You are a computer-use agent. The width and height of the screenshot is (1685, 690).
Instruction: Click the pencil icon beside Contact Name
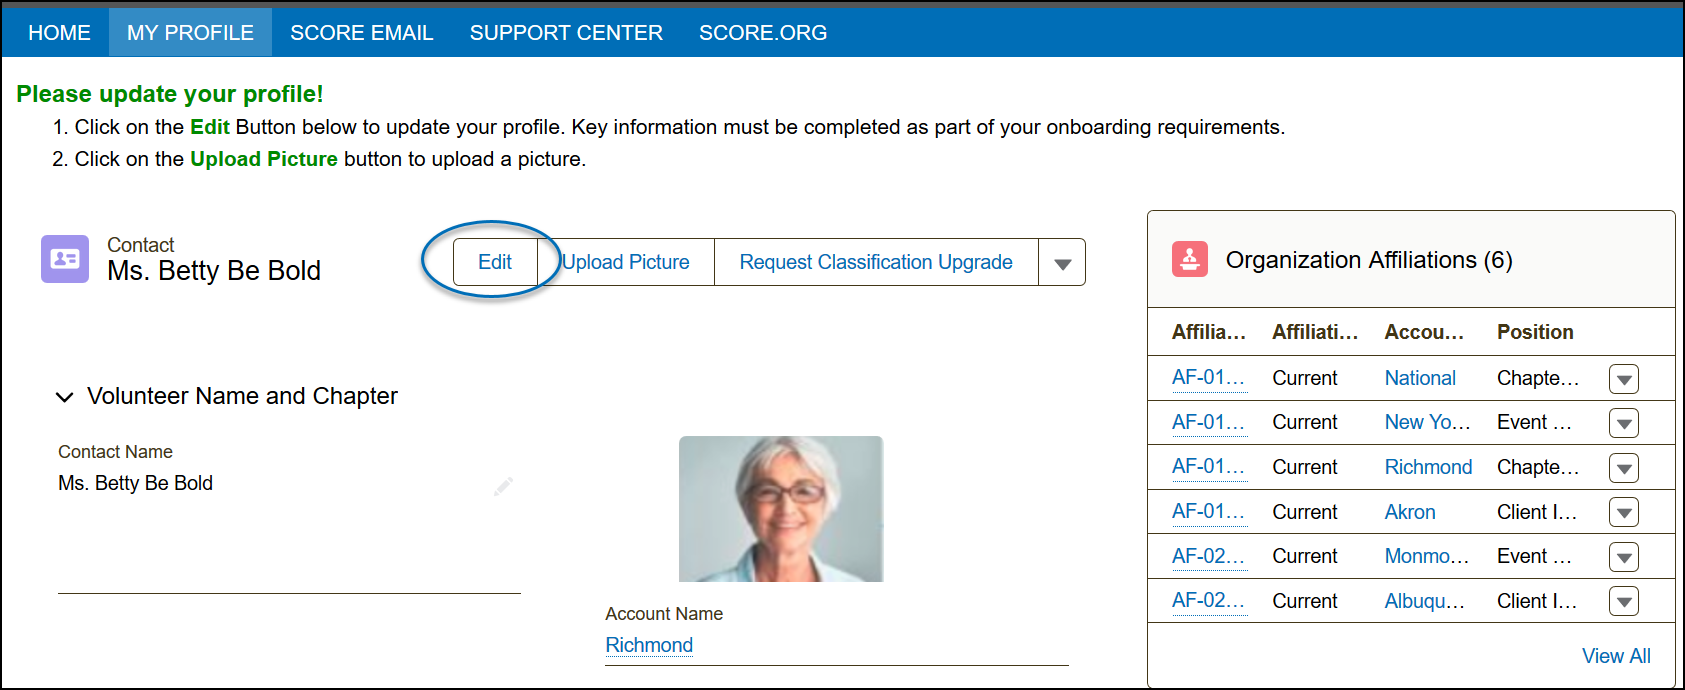(503, 486)
